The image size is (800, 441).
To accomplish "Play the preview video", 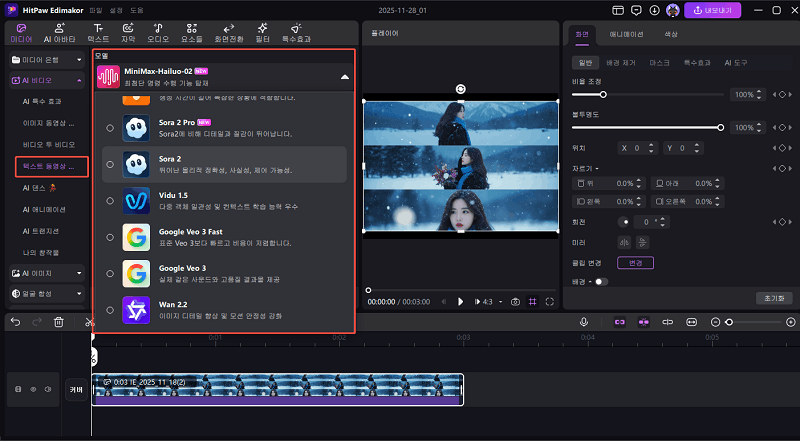I will coord(460,302).
